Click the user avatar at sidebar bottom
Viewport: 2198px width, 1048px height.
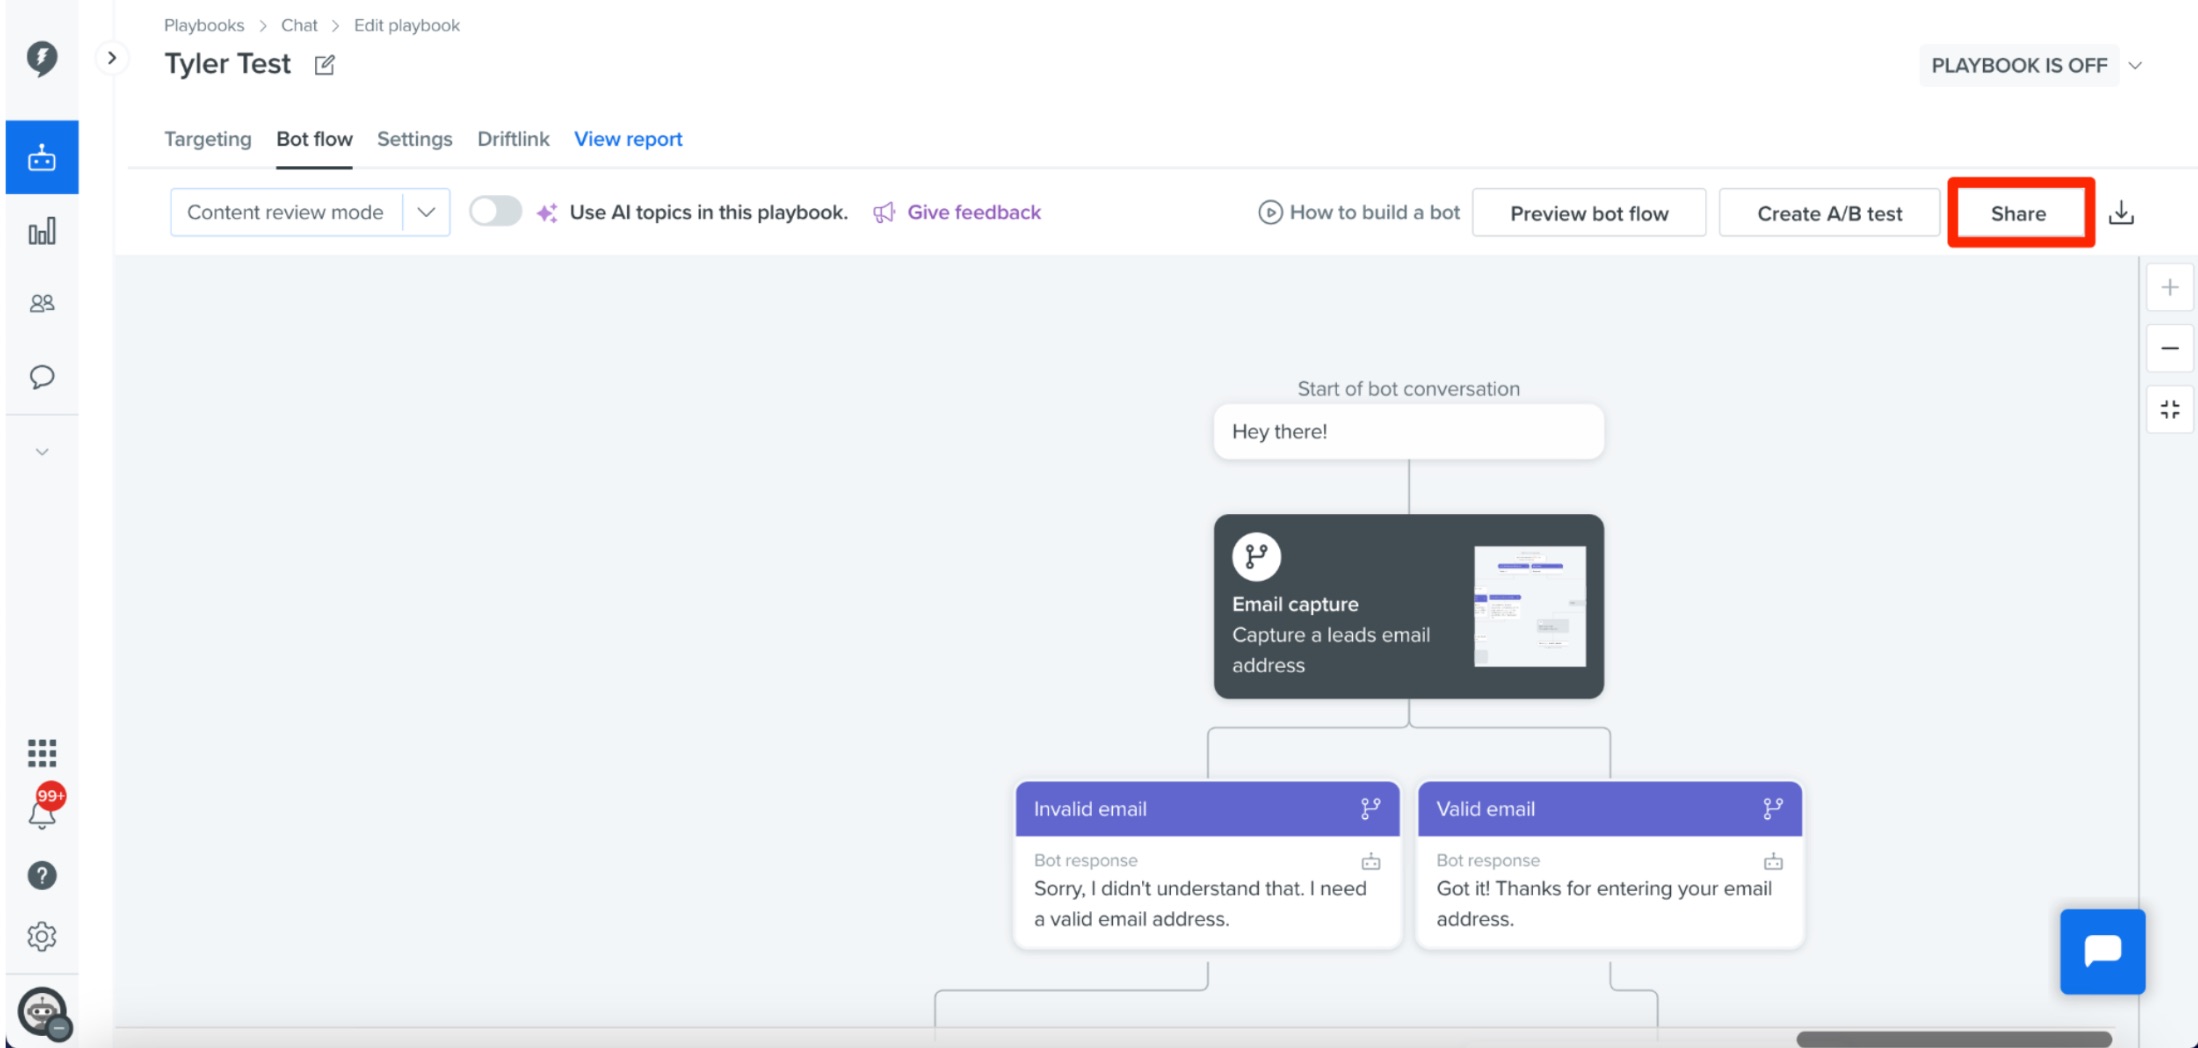coord(43,1013)
